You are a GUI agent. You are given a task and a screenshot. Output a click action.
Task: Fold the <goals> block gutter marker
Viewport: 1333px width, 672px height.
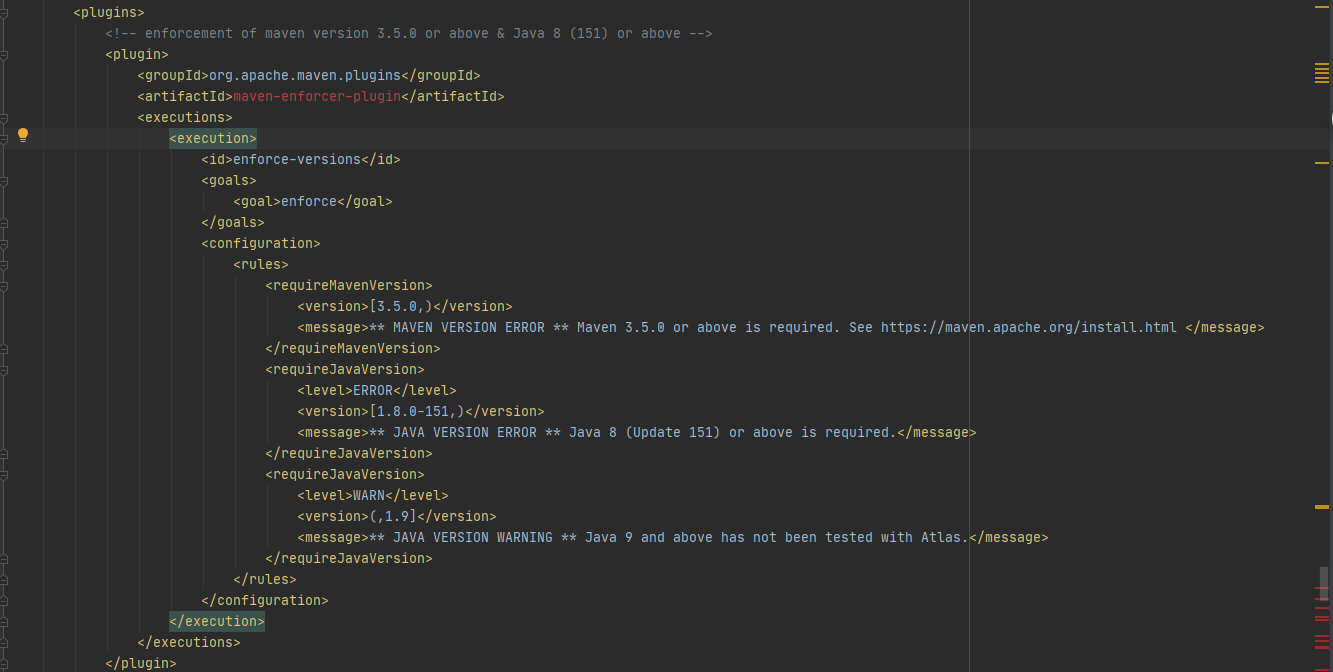click(x=3, y=181)
